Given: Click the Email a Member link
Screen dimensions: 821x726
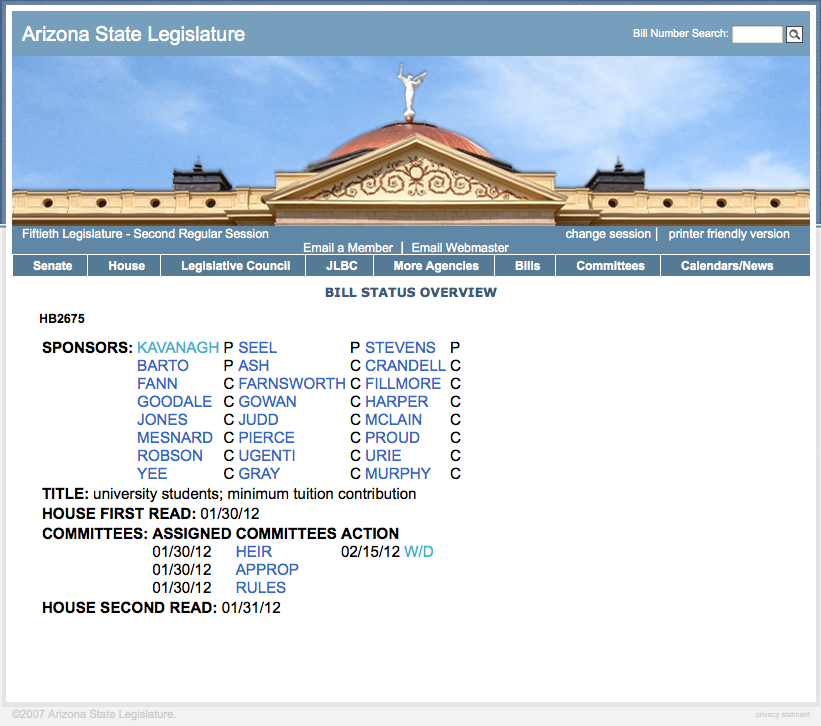Looking at the screenshot, I should pos(348,248).
